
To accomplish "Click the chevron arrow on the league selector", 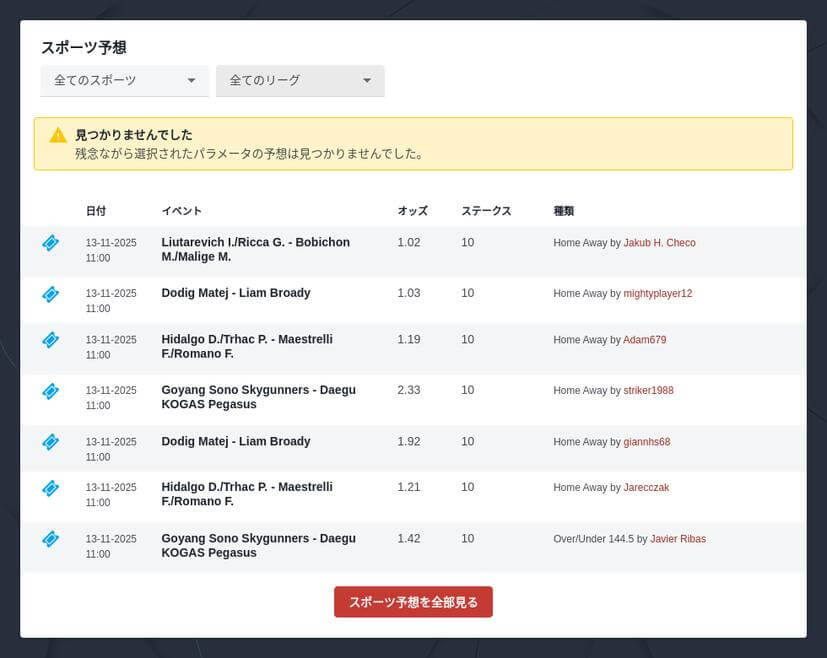I will tap(368, 81).
